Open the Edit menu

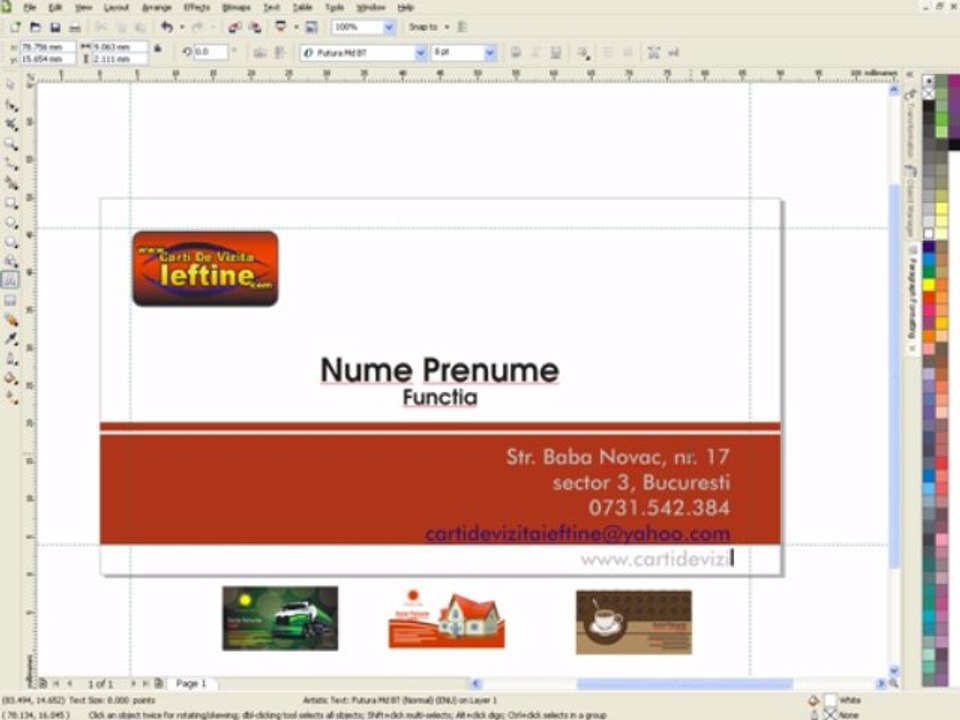[55, 7]
